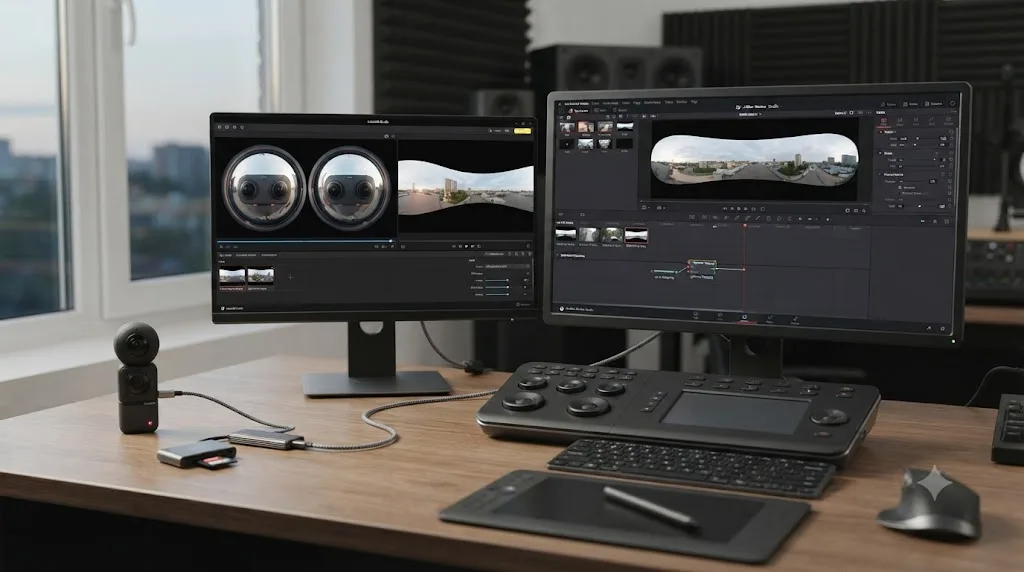Viewport: 1024px width, 572px height.
Task: Open the viewer title dropdown above panorama
Action: [x=750, y=114]
